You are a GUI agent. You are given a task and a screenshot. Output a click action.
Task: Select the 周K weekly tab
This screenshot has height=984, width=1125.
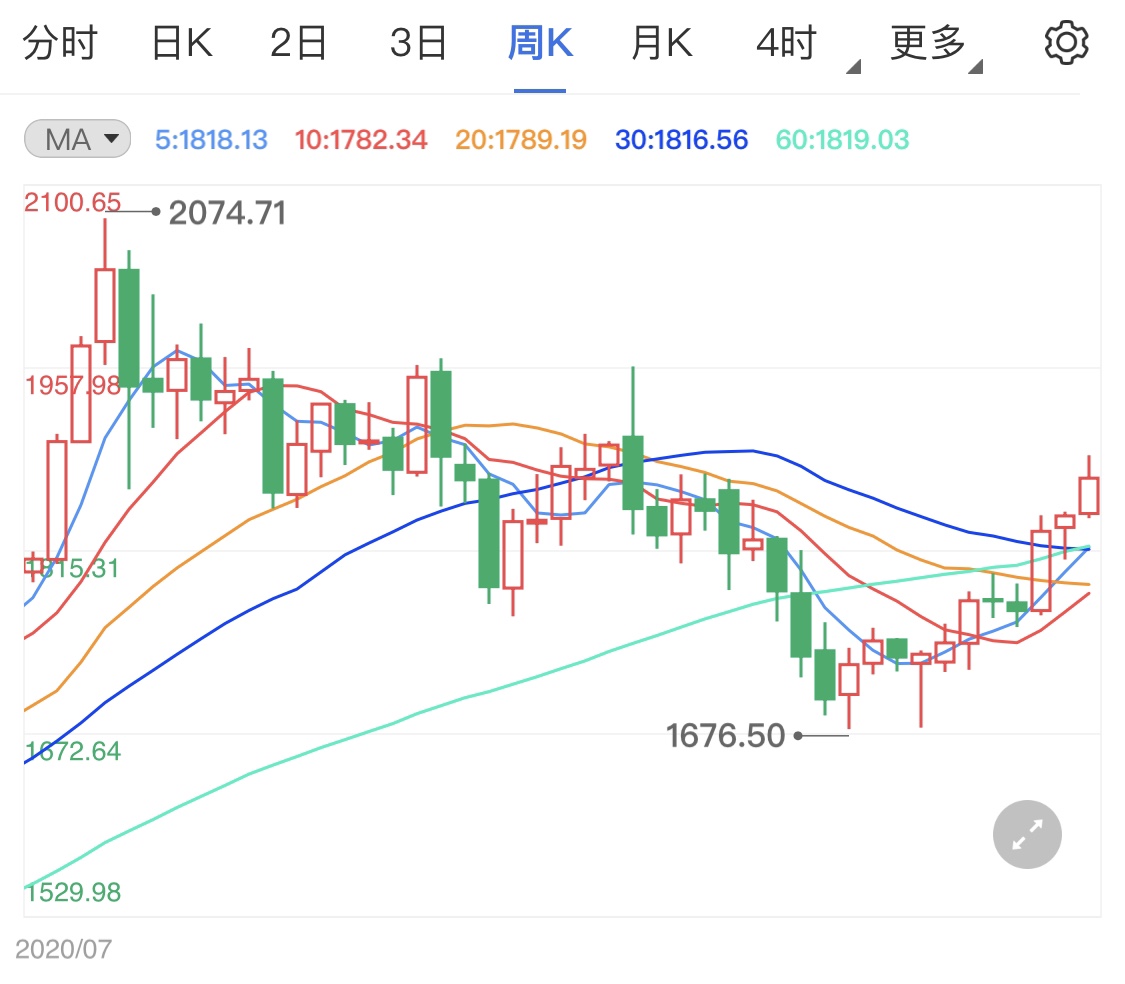(540, 43)
